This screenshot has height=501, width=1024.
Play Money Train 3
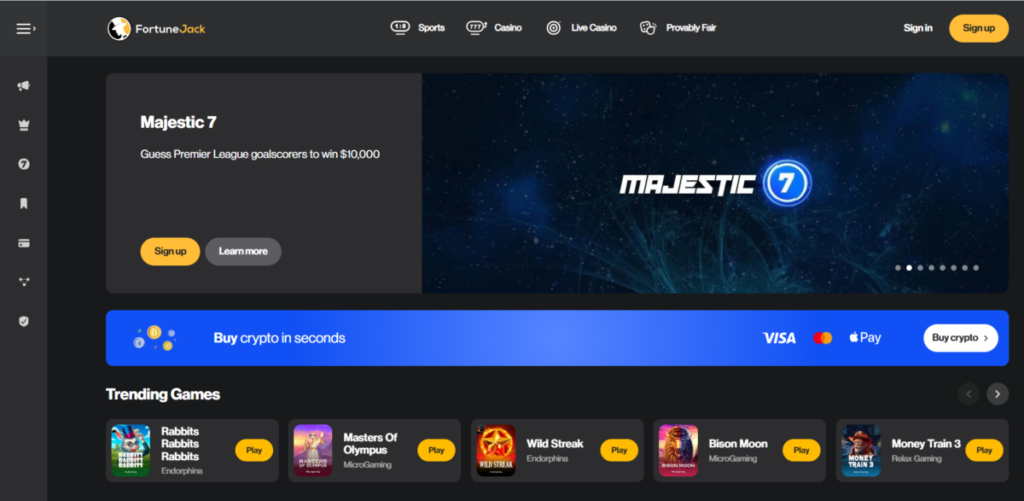(984, 450)
